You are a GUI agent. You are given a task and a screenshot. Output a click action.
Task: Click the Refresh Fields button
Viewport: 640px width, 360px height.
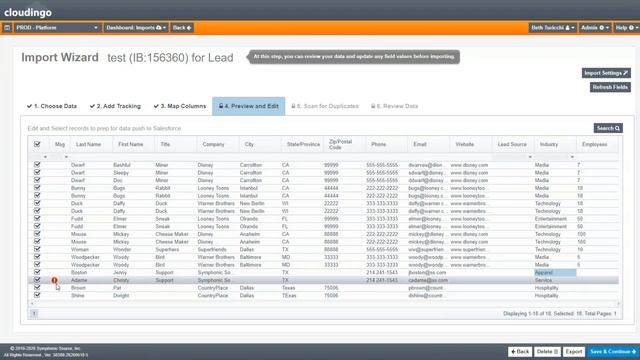click(610, 87)
